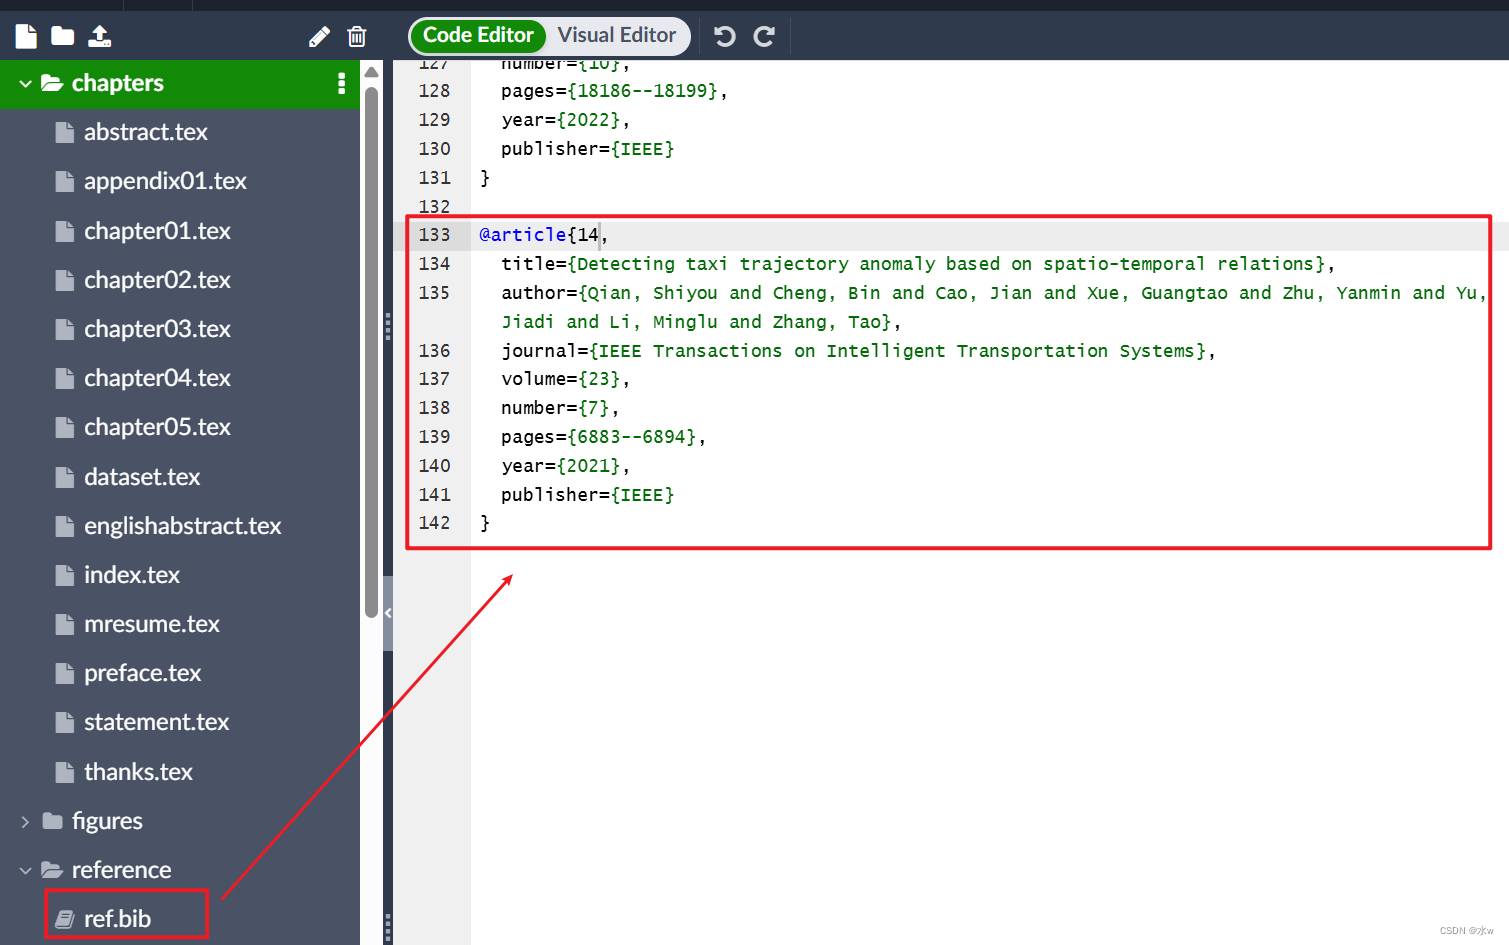
Task: Collapse the reference folder
Action: (25, 871)
